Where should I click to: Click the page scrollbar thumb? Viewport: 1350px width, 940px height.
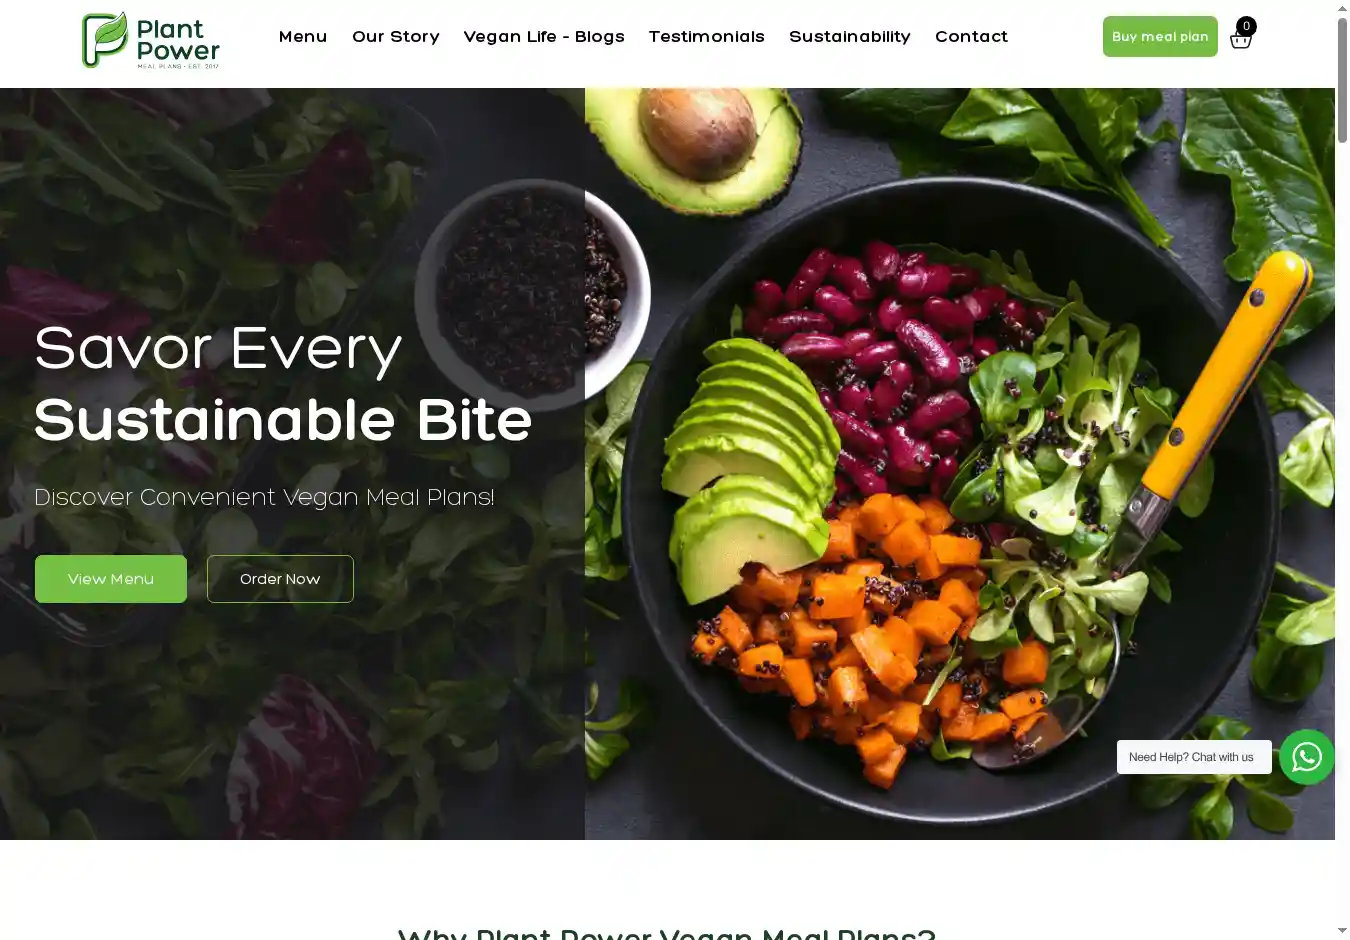[x=1342, y=80]
